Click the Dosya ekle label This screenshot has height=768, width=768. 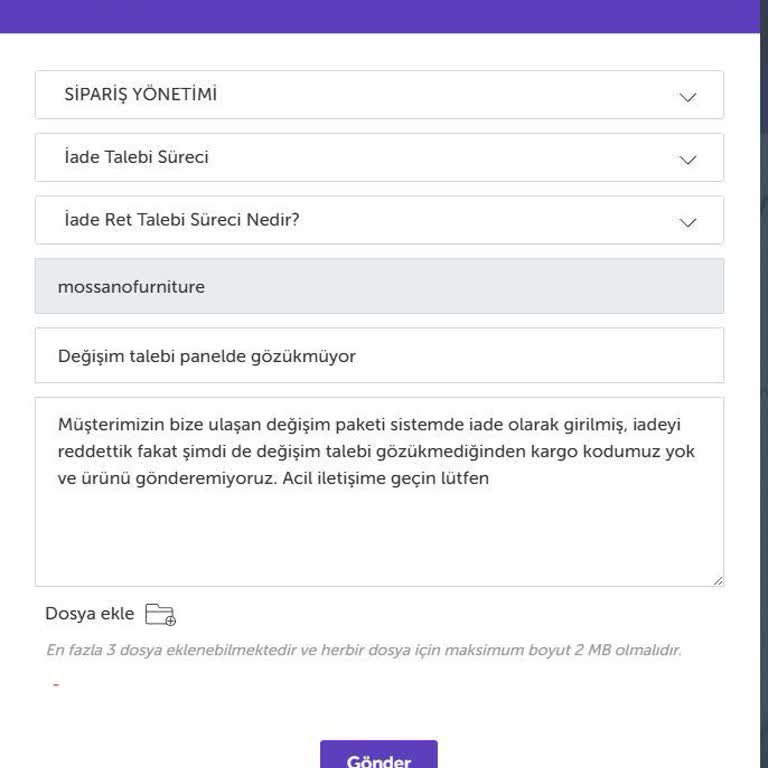click(x=89, y=614)
